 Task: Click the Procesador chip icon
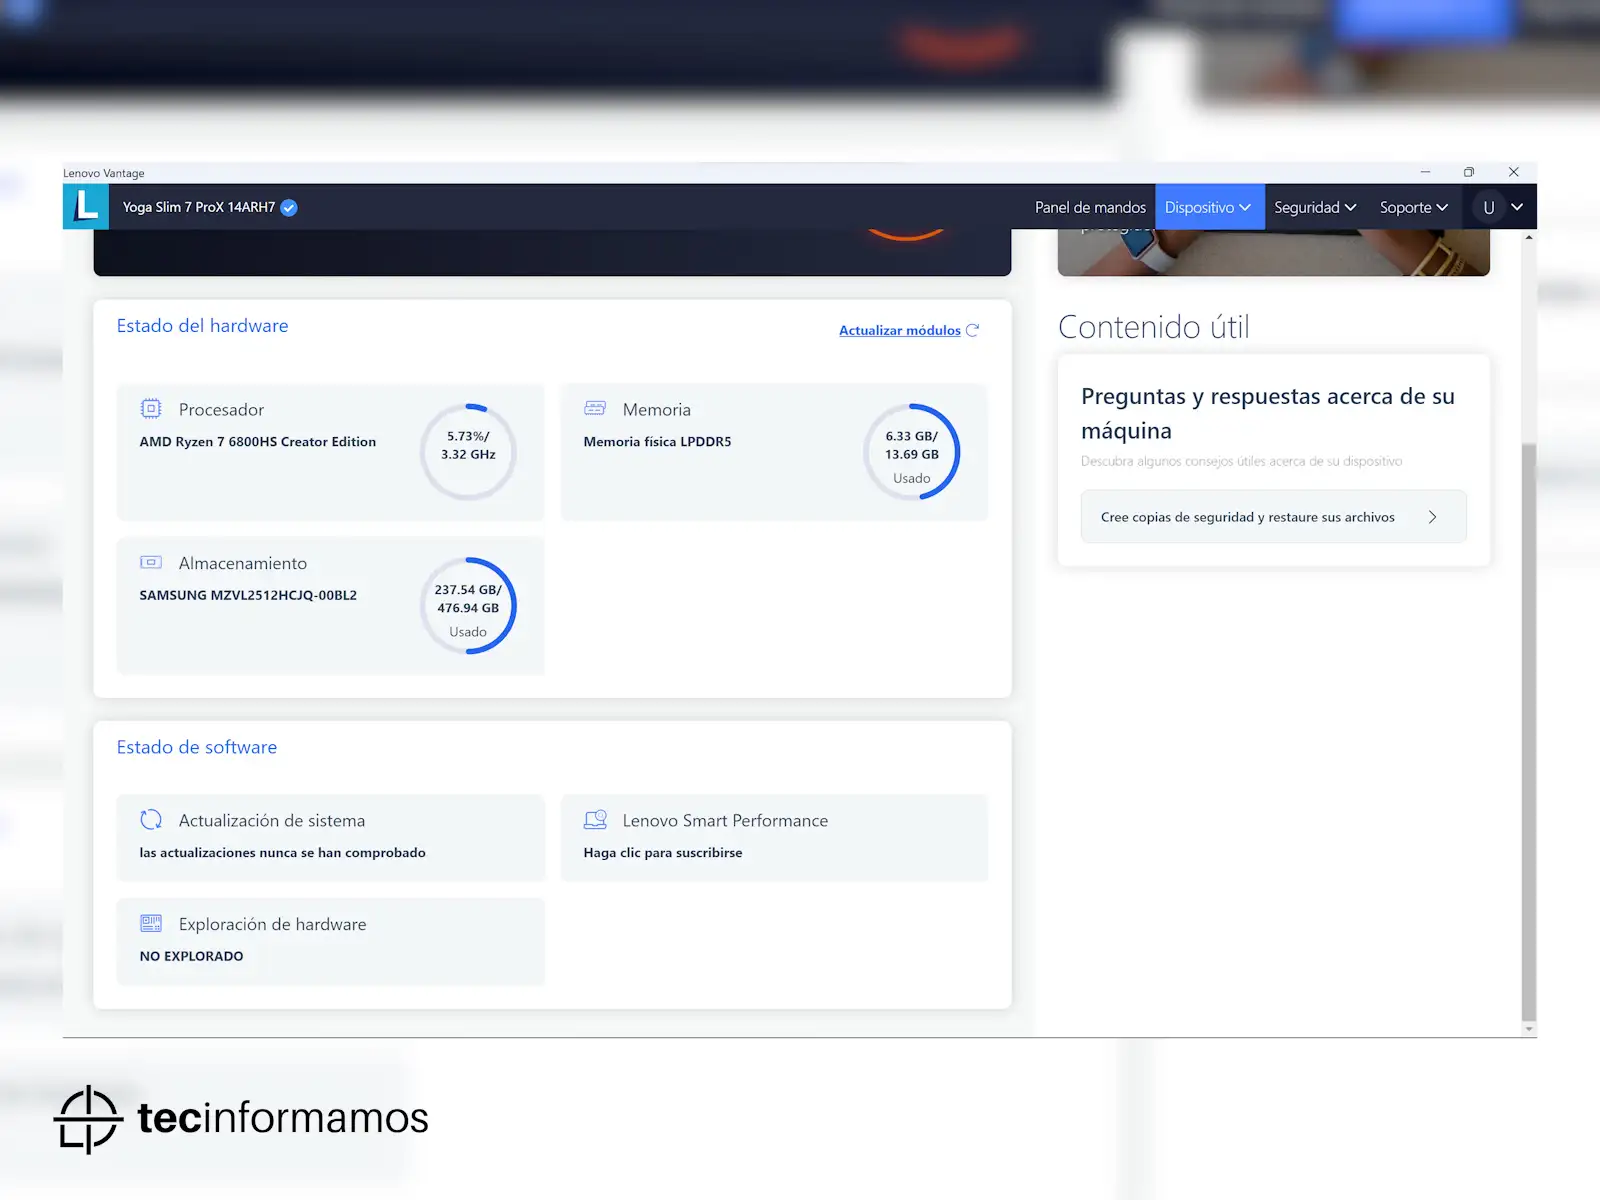[151, 409]
